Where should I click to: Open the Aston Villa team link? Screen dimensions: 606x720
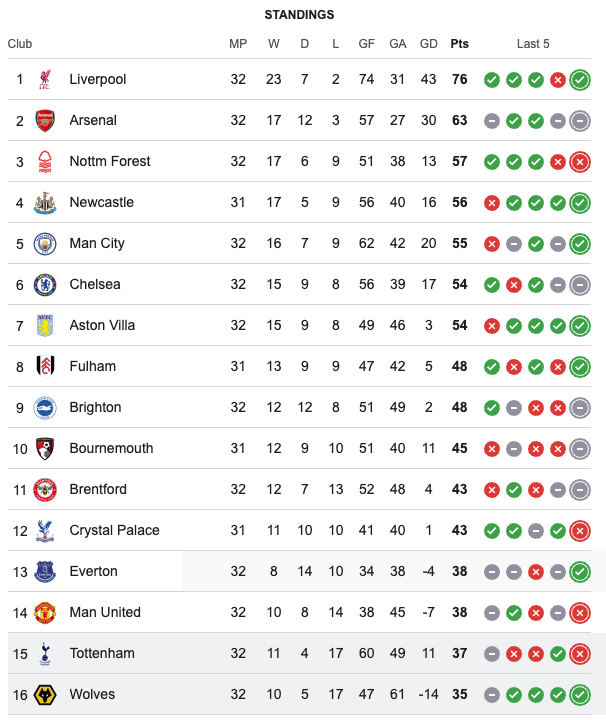[102, 326]
